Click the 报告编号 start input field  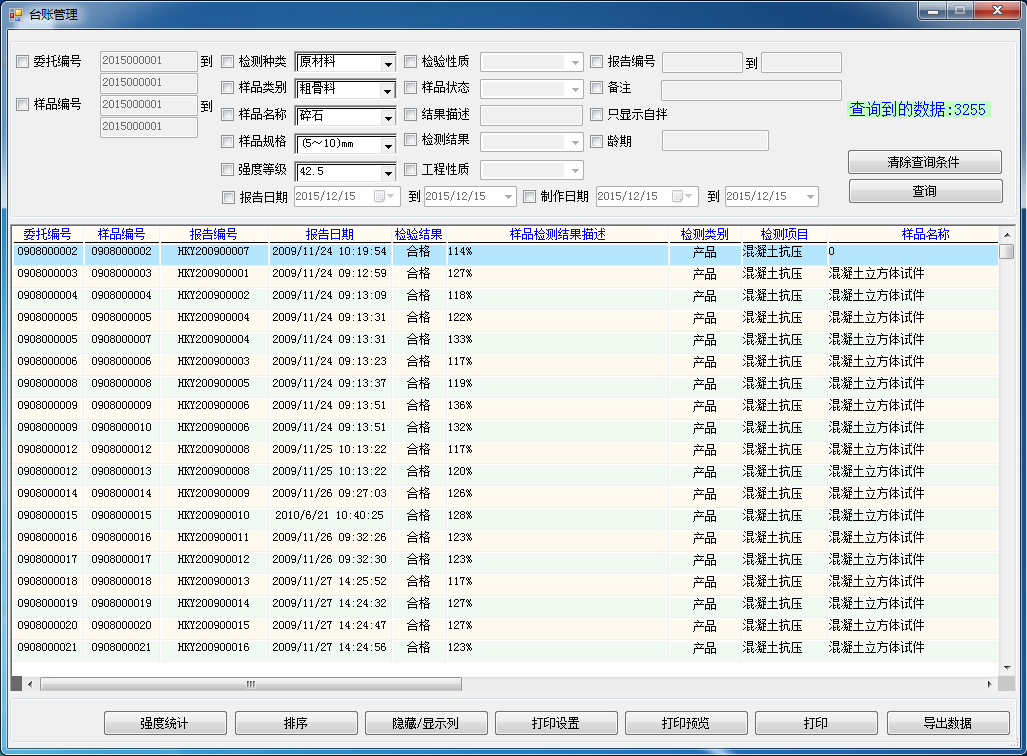click(x=702, y=63)
